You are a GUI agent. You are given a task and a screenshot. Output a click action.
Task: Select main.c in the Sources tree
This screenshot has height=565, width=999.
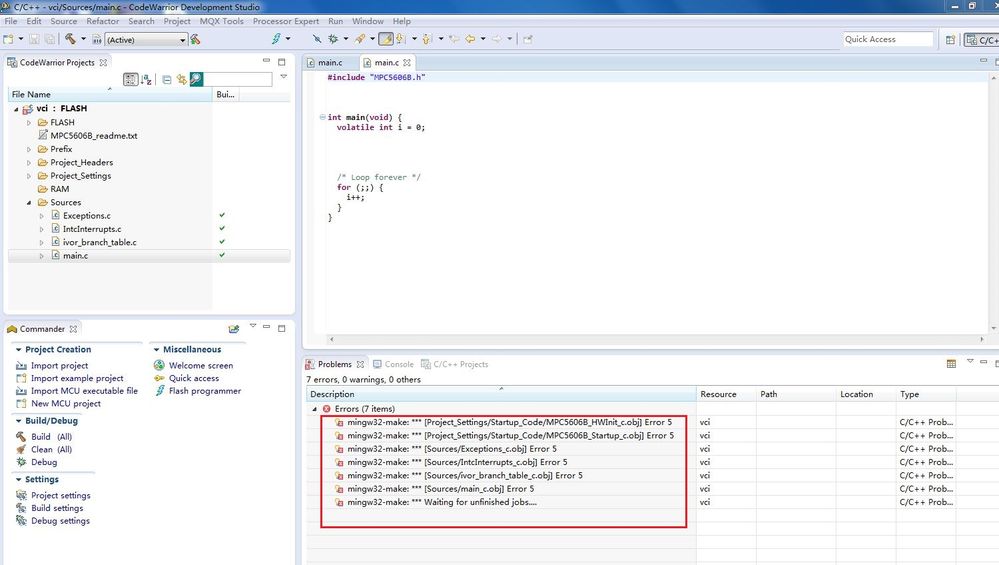tap(75, 255)
